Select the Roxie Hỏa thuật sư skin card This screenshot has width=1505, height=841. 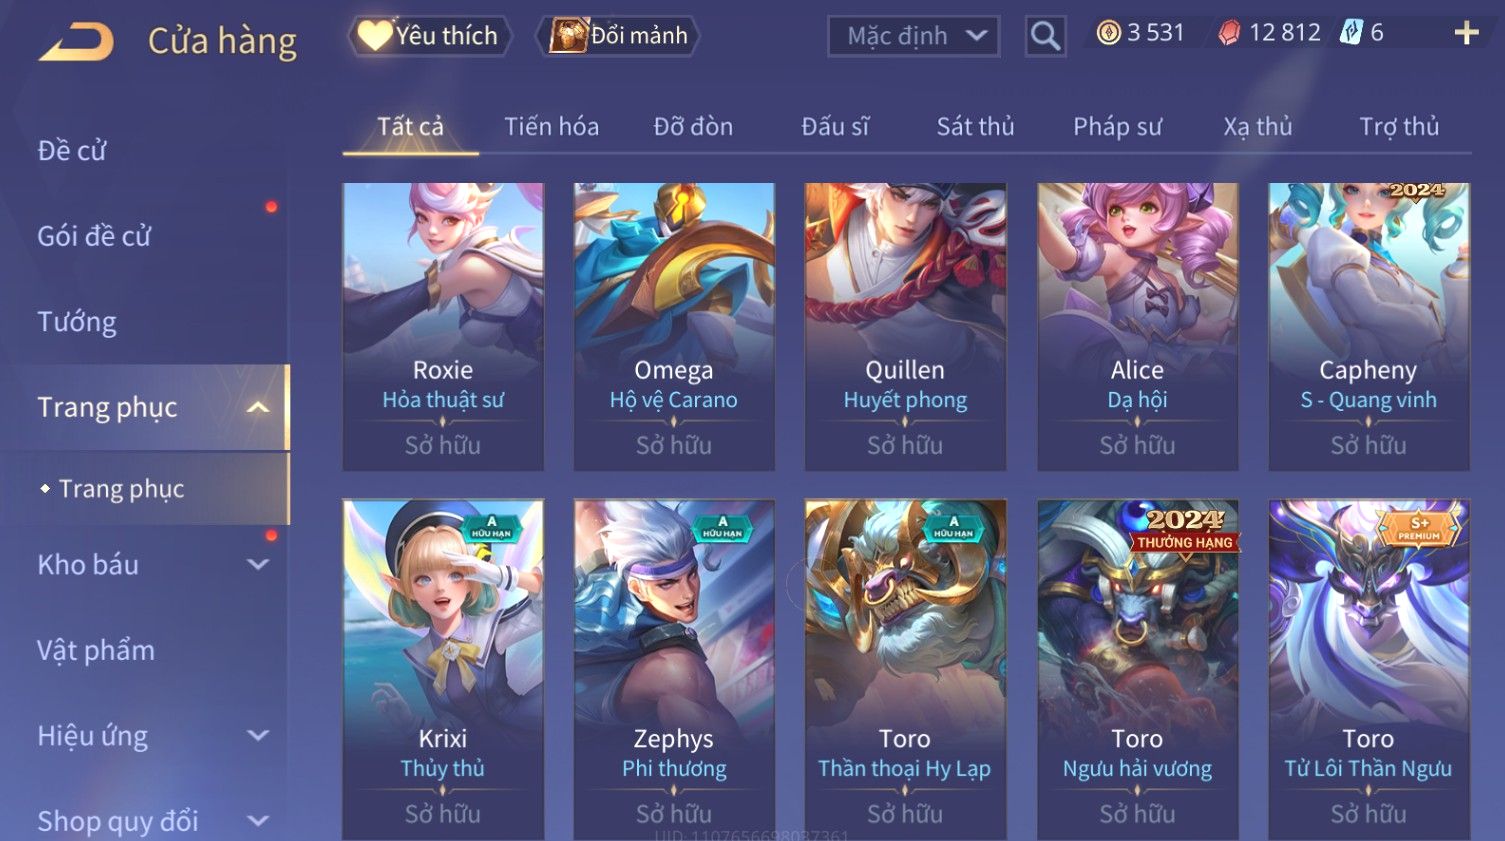click(443, 326)
